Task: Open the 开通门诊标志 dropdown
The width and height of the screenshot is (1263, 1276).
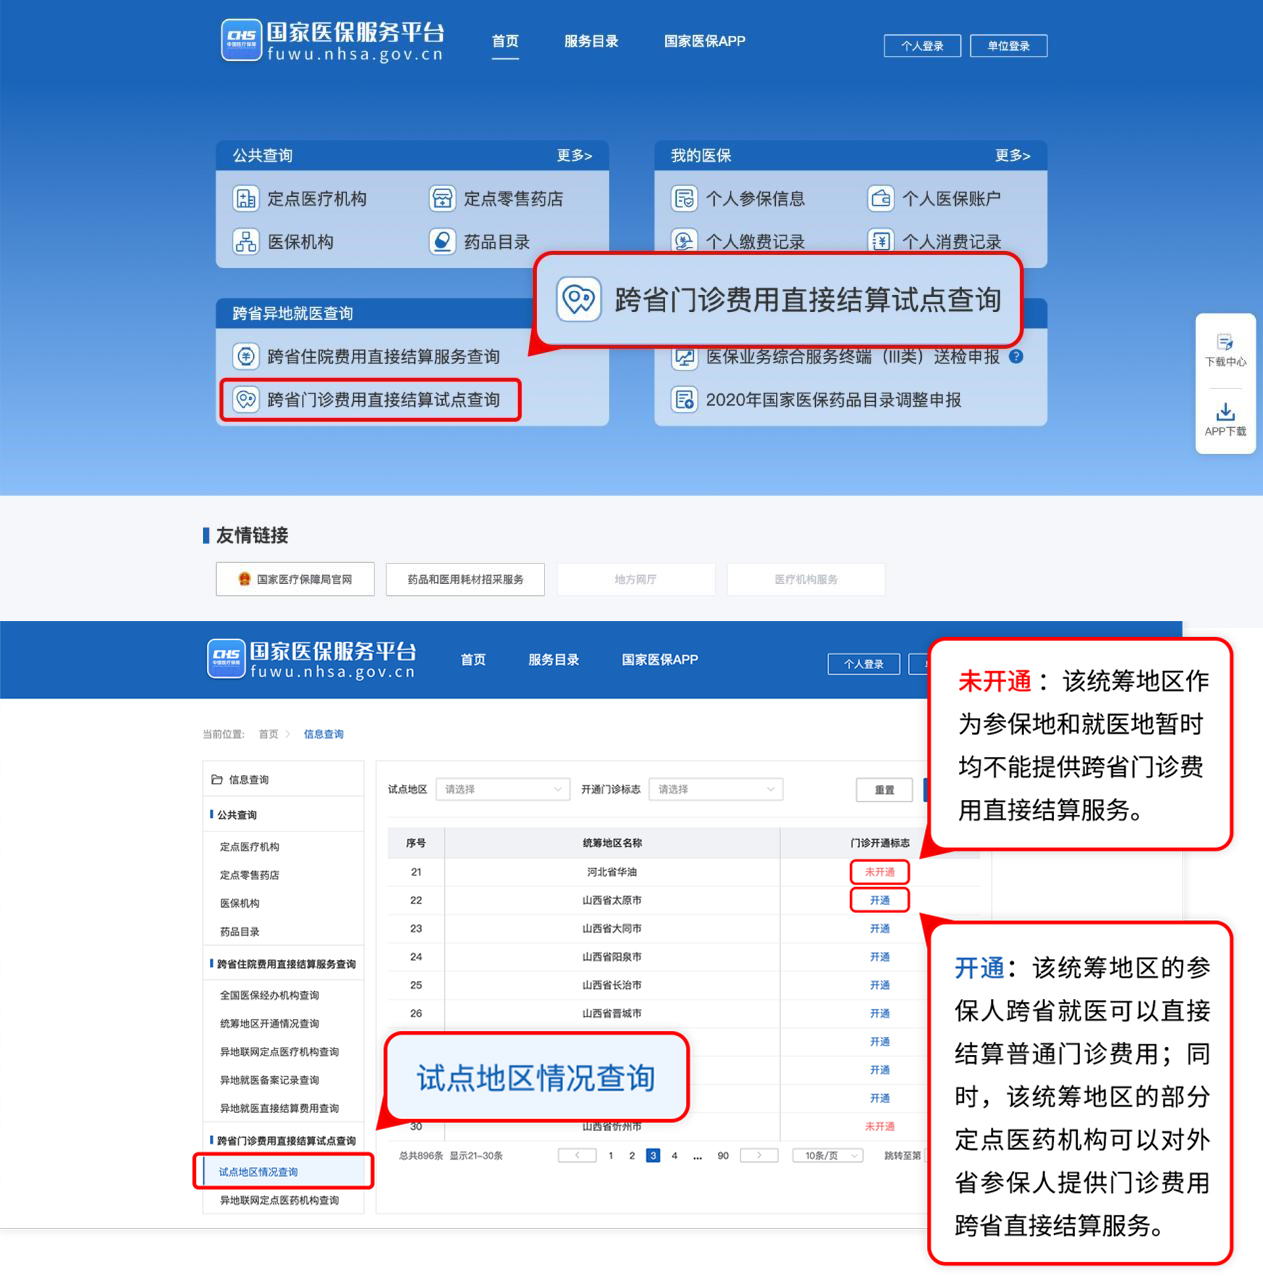Action: click(x=716, y=789)
